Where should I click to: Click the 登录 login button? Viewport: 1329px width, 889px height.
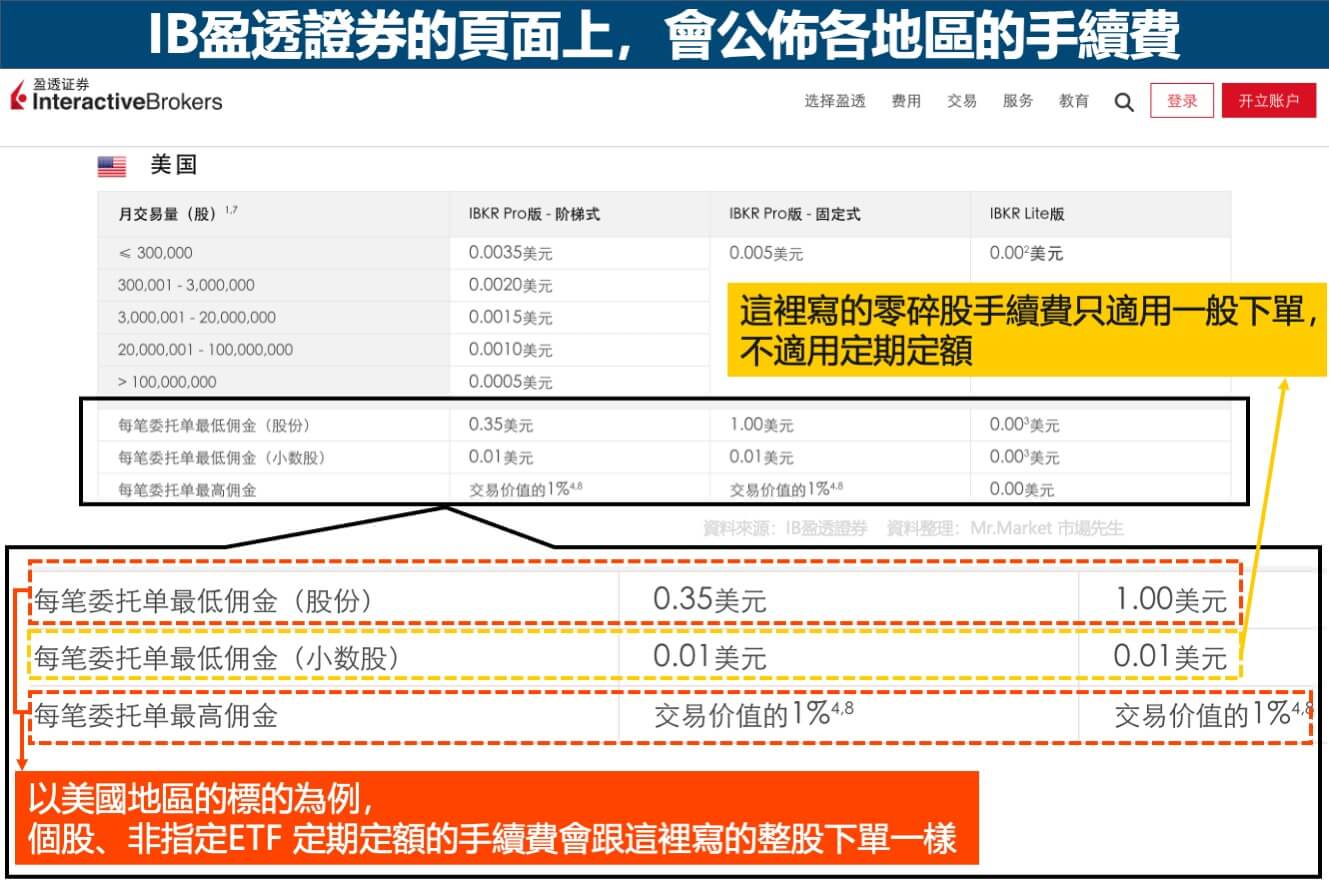click(1182, 101)
